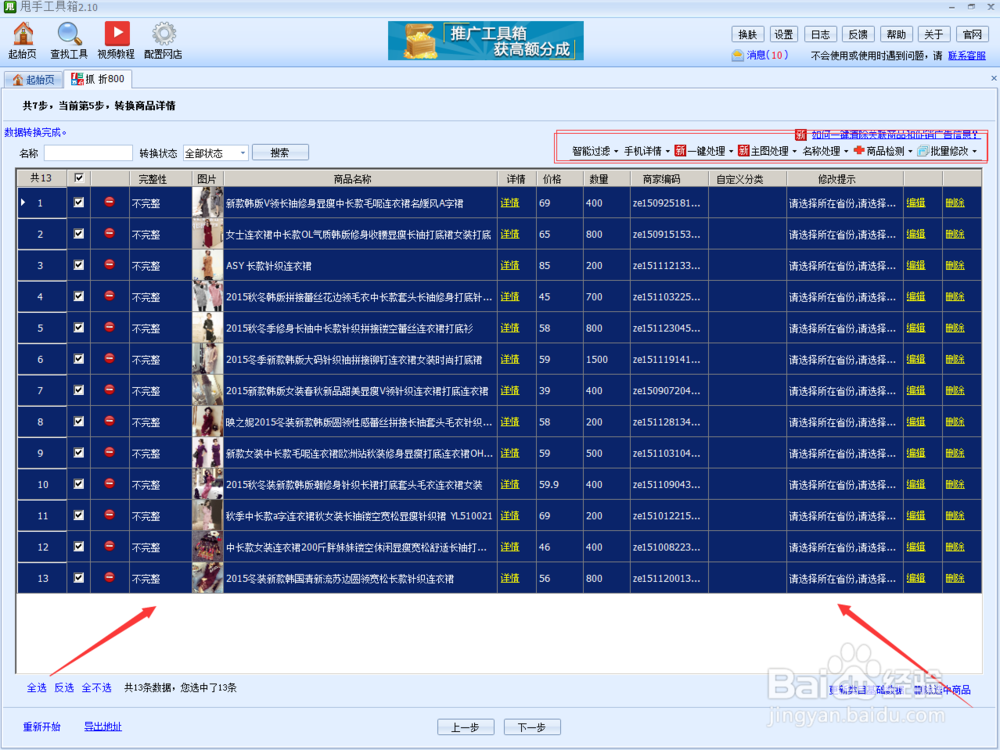
Task: Click the 联系客服 customer service link
Action: (966, 55)
